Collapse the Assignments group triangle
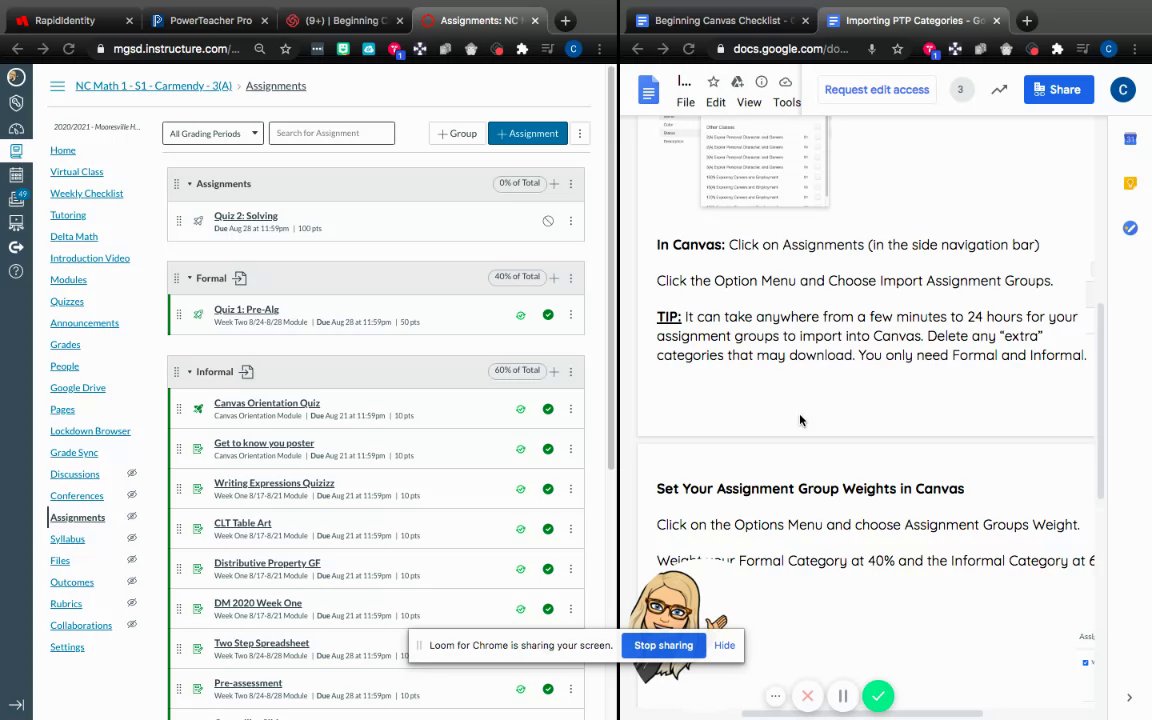This screenshot has height=720, width=1152. point(190,184)
